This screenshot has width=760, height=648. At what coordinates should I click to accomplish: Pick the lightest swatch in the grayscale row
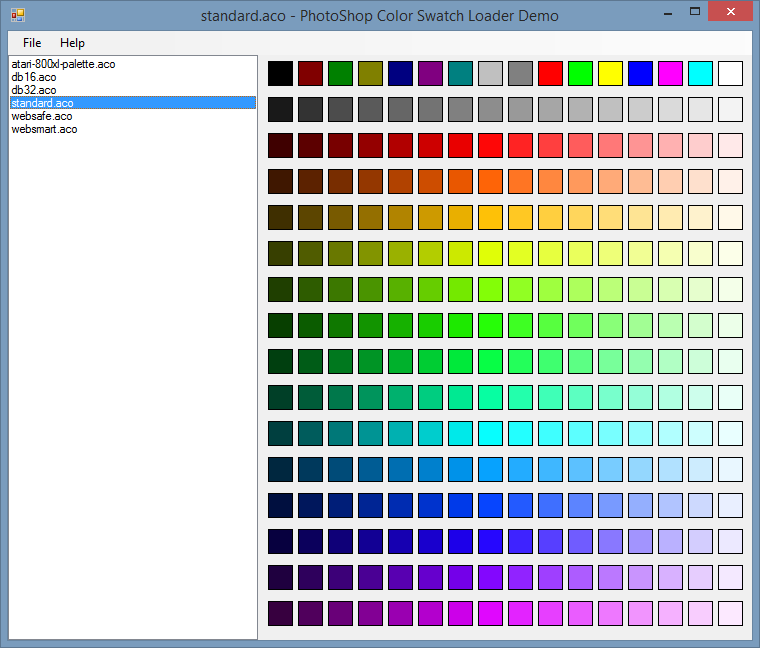tap(730, 109)
